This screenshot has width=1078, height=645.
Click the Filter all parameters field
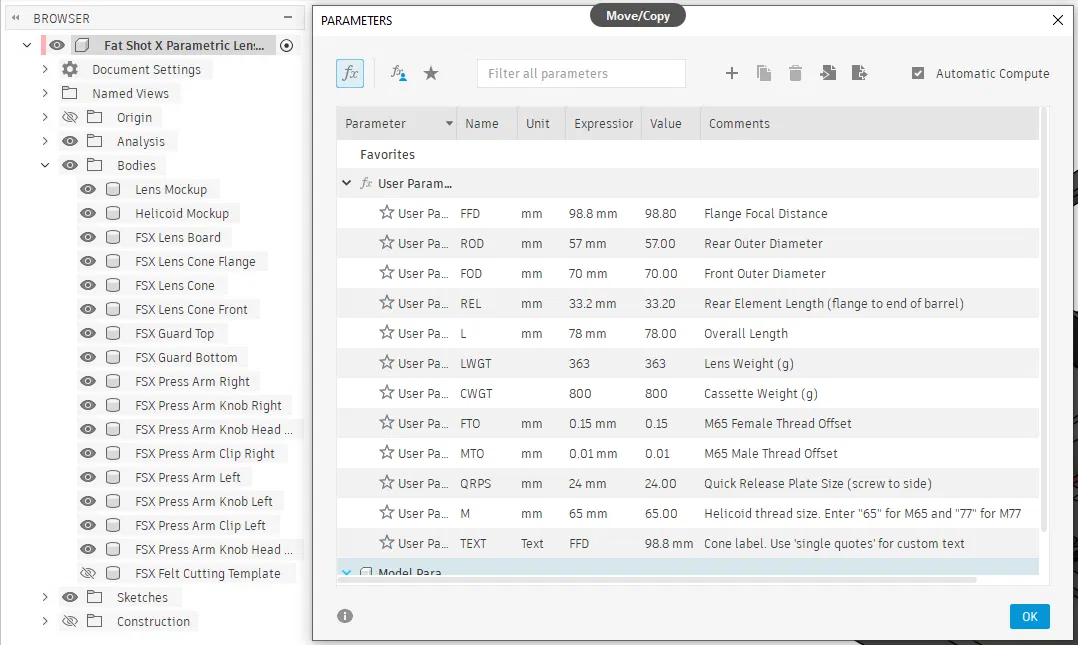(x=581, y=74)
